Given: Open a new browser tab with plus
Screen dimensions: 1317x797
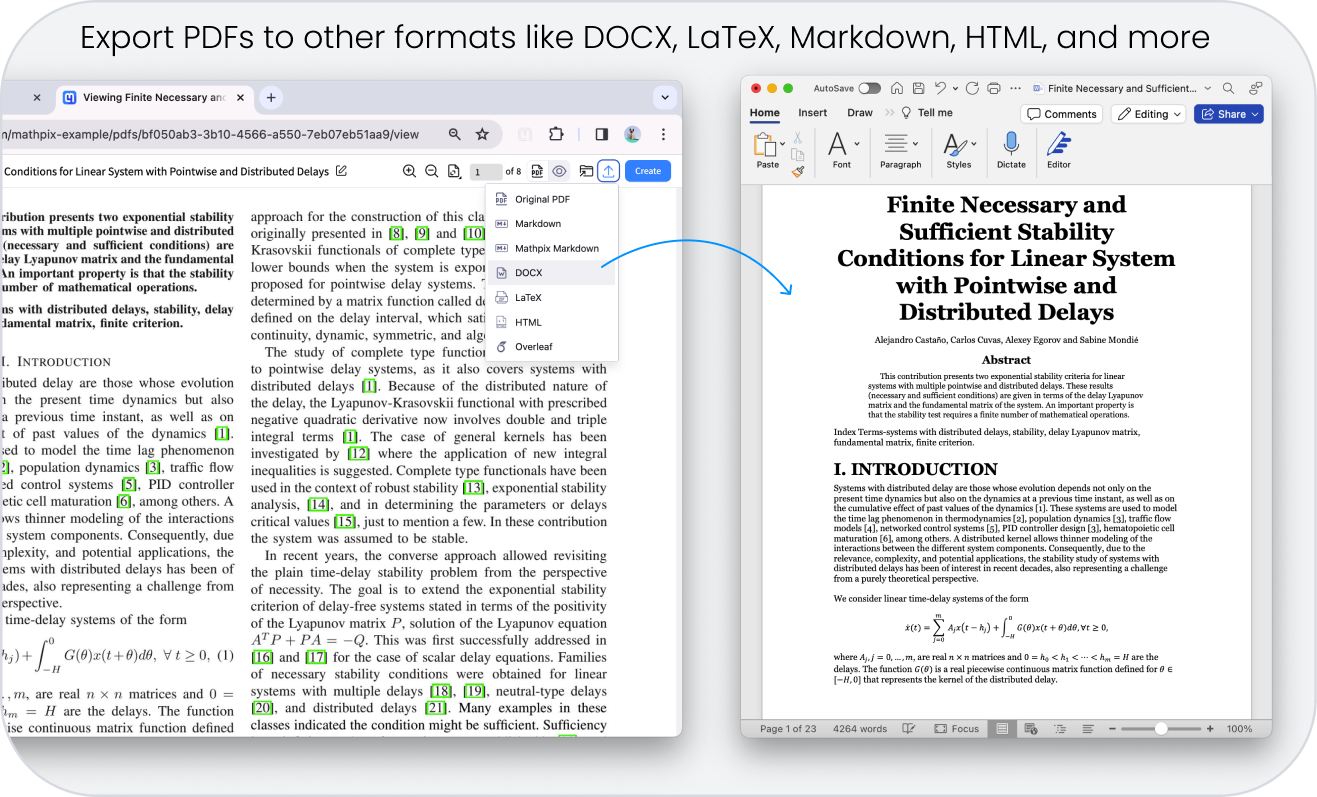Looking at the screenshot, I should [270, 97].
